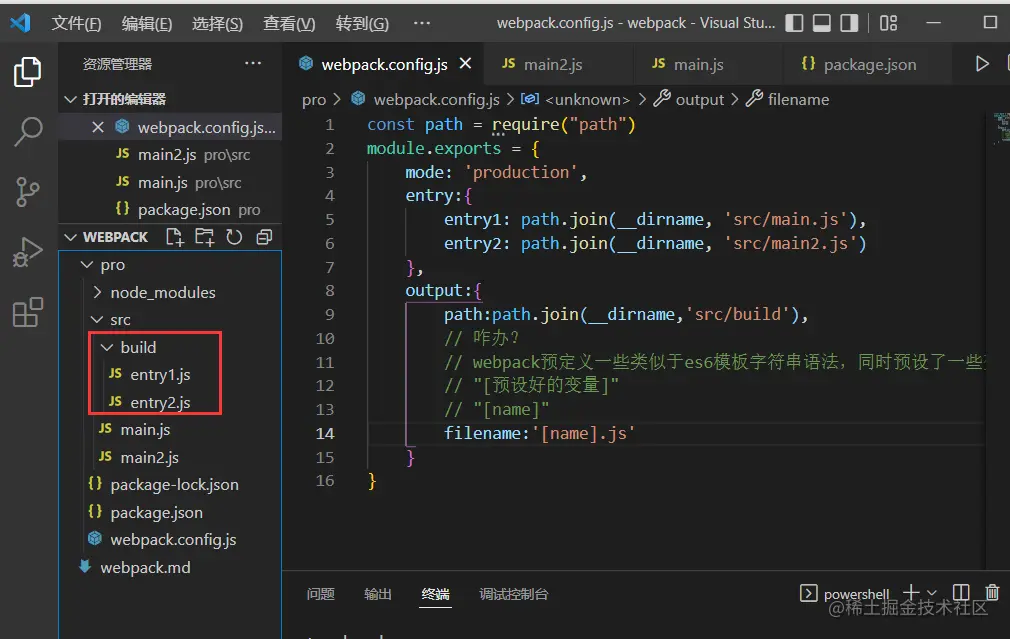The height and width of the screenshot is (639, 1010).
Task: Click the title bar overflow menu ellipsis
Action: coord(422,23)
